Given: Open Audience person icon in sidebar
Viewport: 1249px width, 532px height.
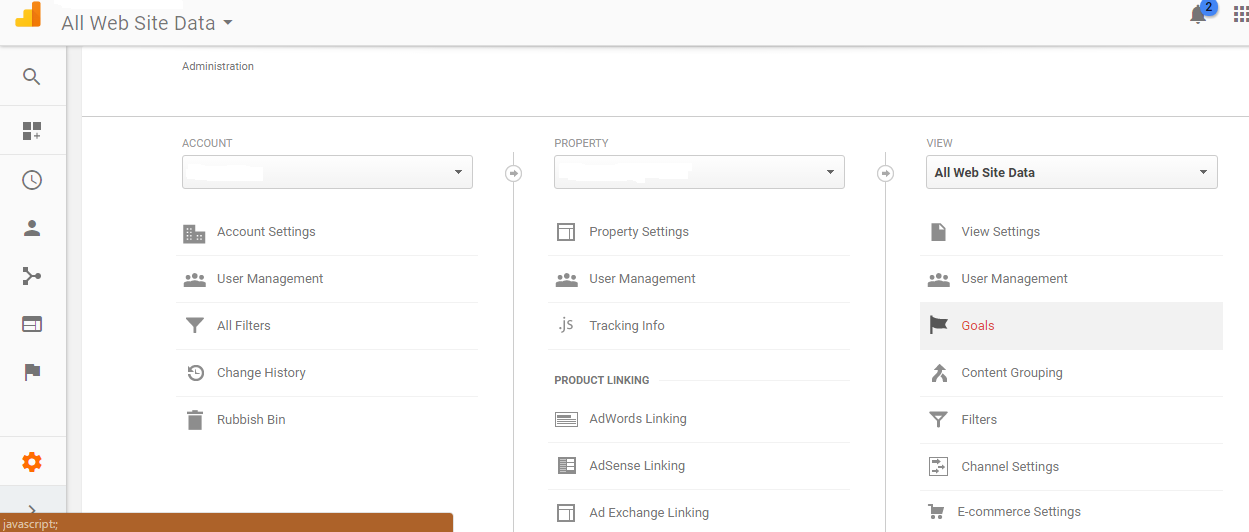Looking at the screenshot, I should 32,228.
